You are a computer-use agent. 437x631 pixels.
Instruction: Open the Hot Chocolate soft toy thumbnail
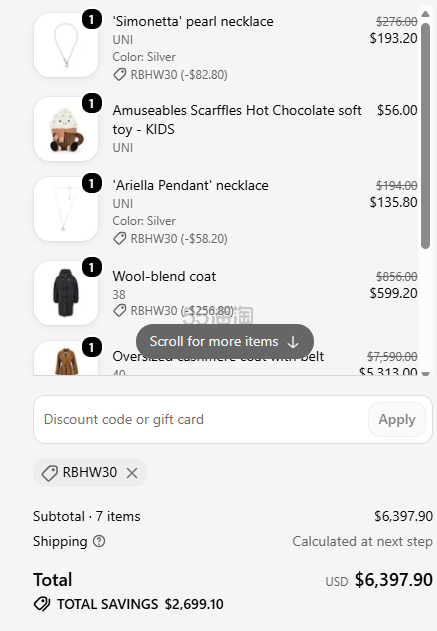click(x=66, y=129)
